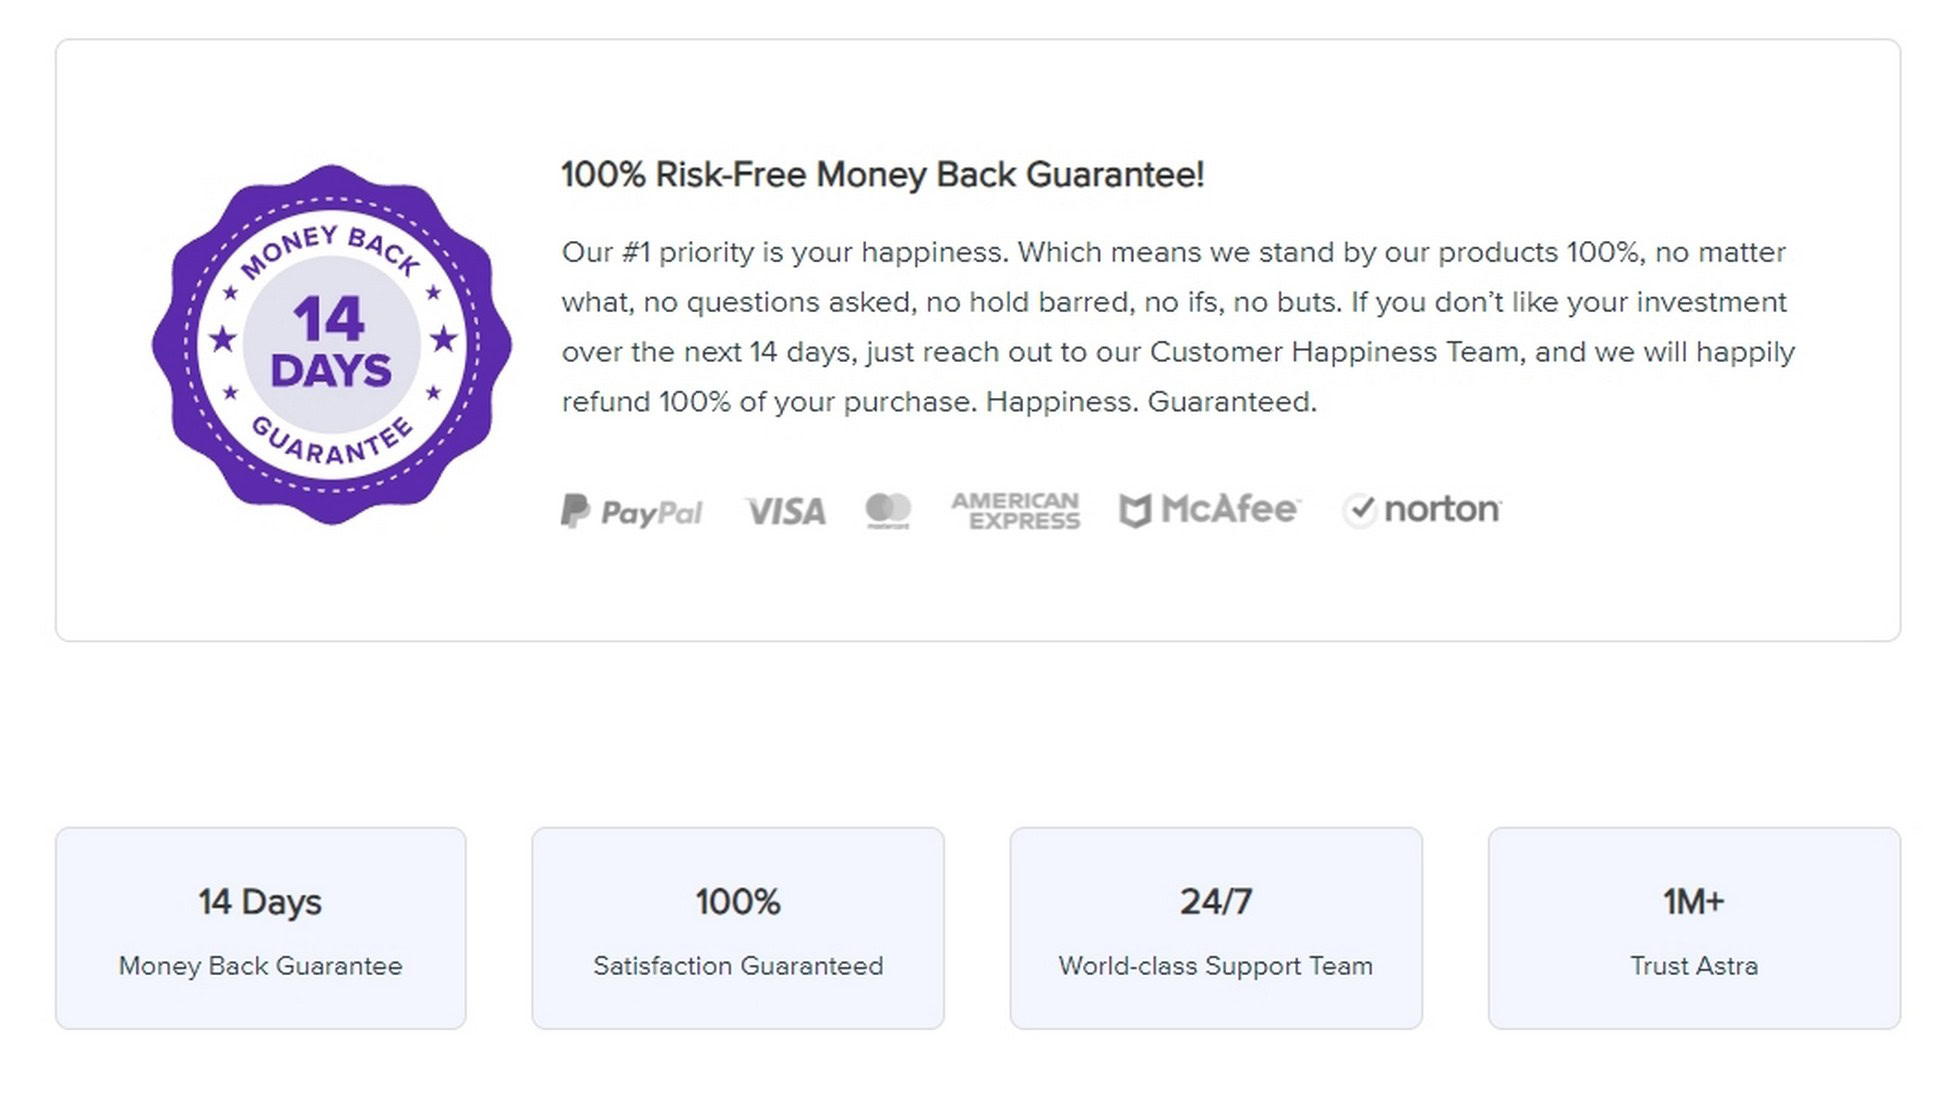Click the PayPal logo icon
Image resolution: width=1950 pixels, height=1095 pixels.
click(631, 511)
